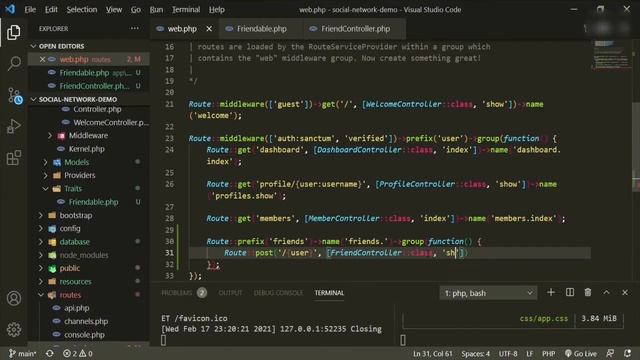
Task: Open the Terminal menu
Action: click(x=186, y=9)
